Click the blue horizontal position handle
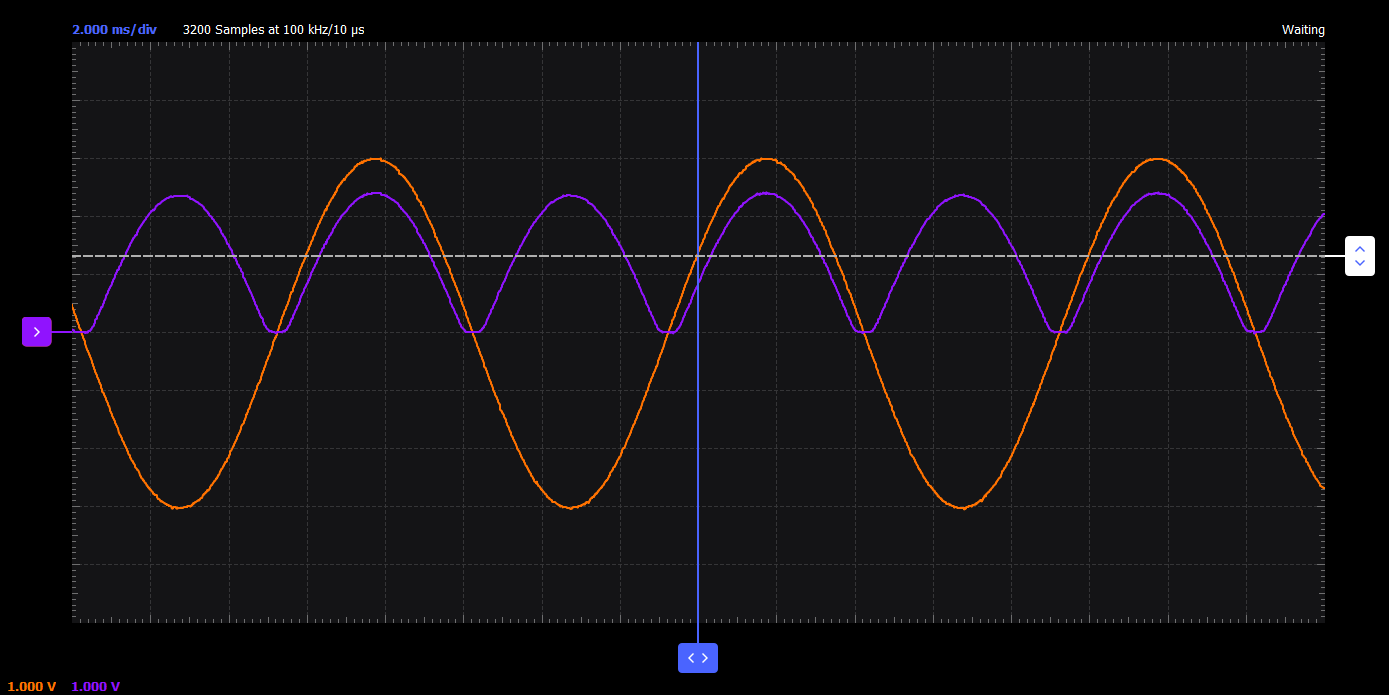Screen dimensions: 1389x695 698,658
